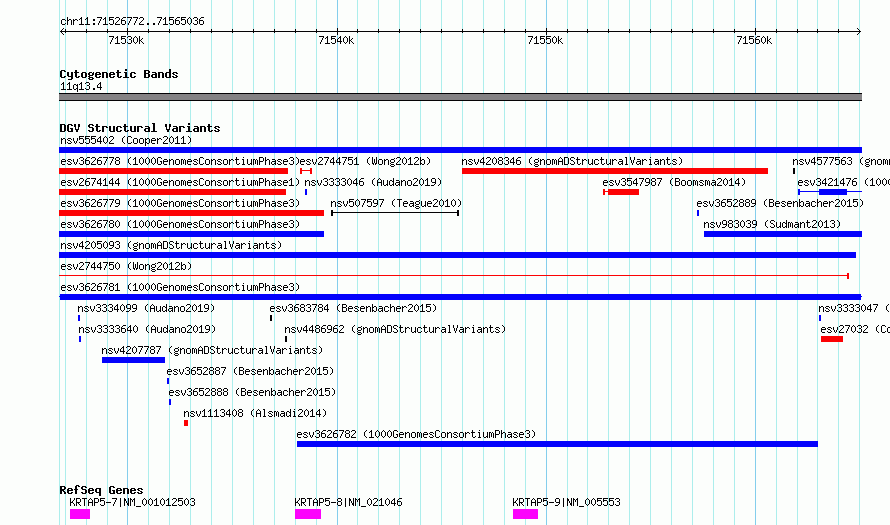Select the esv3626782 long blue bar
890x525 pixels.
557,444
